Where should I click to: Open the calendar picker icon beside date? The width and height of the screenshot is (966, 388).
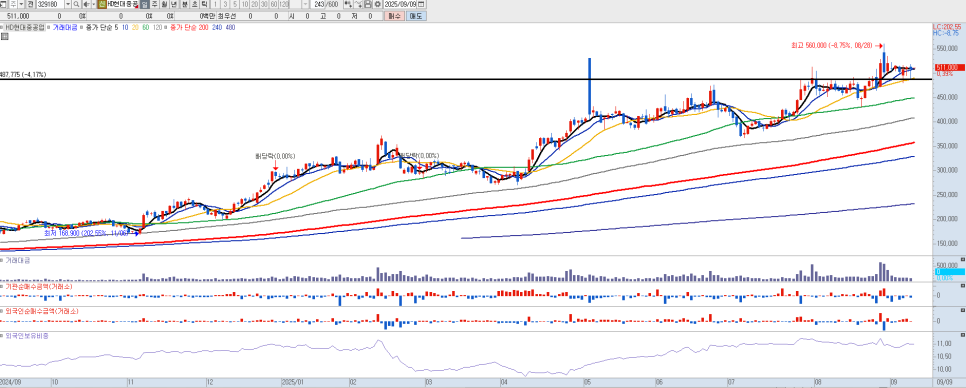click(421, 4)
